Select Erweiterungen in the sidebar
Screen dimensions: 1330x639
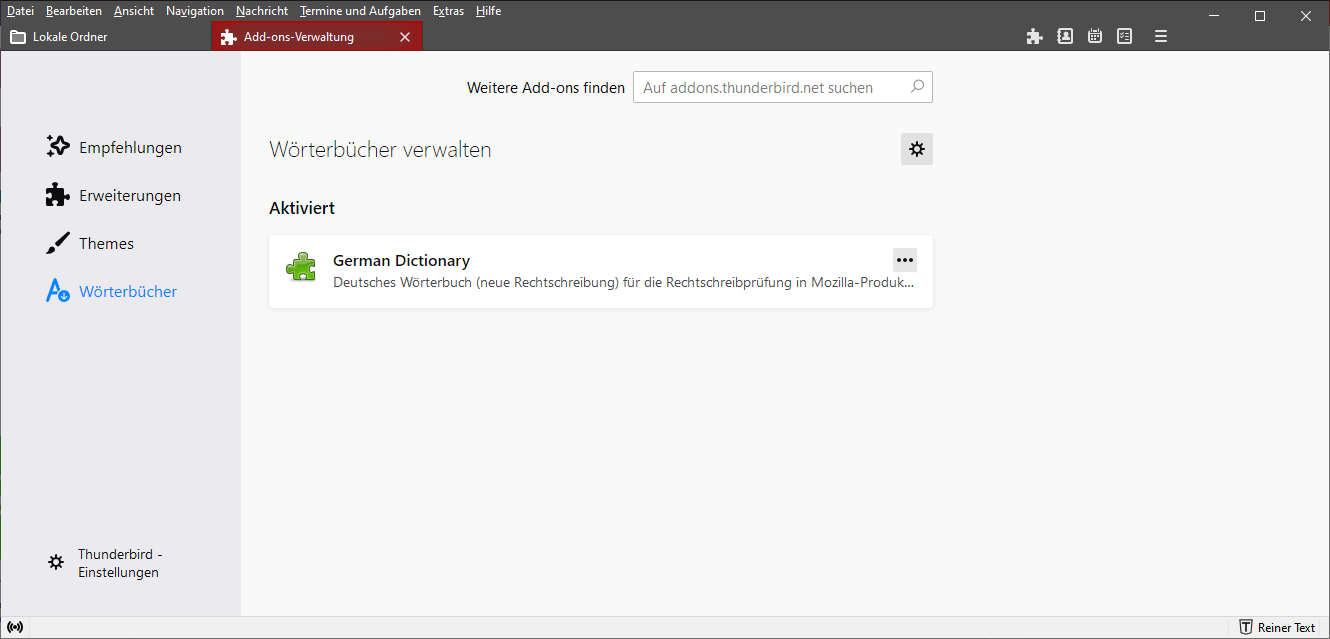click(x=130, y=196)
